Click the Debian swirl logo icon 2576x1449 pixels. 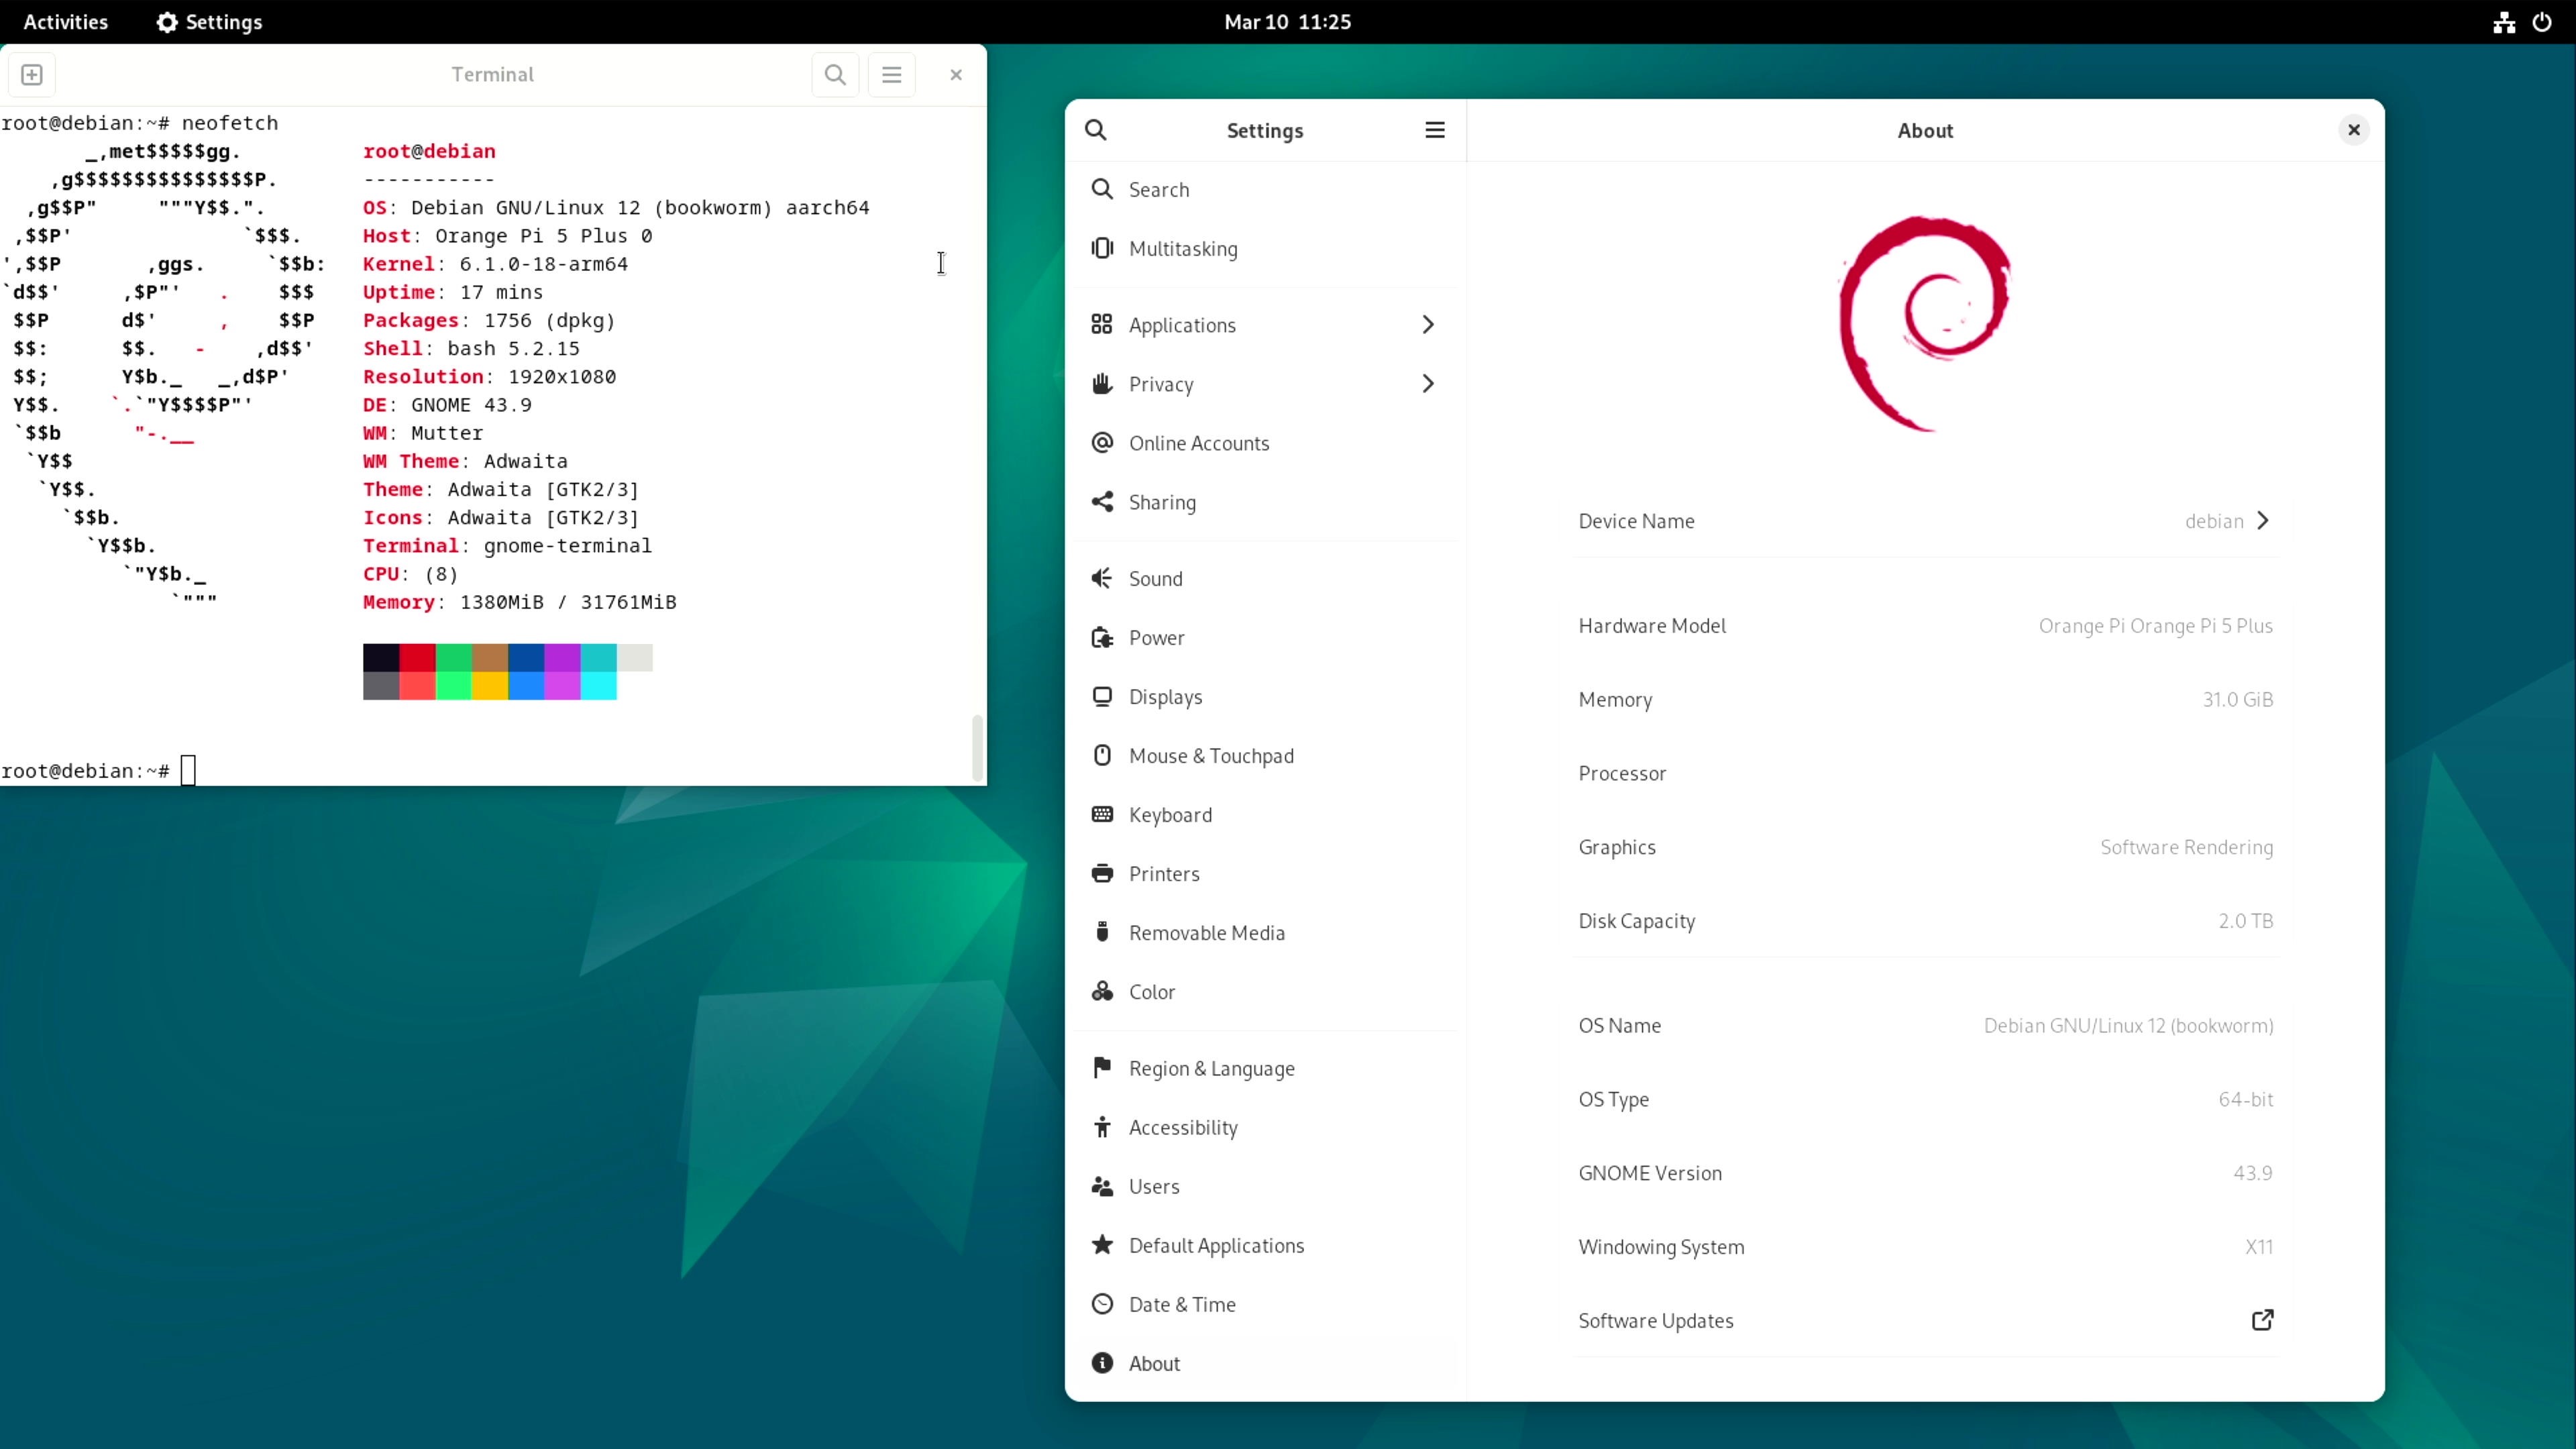pyautogui.click(x=1925, y=319)
